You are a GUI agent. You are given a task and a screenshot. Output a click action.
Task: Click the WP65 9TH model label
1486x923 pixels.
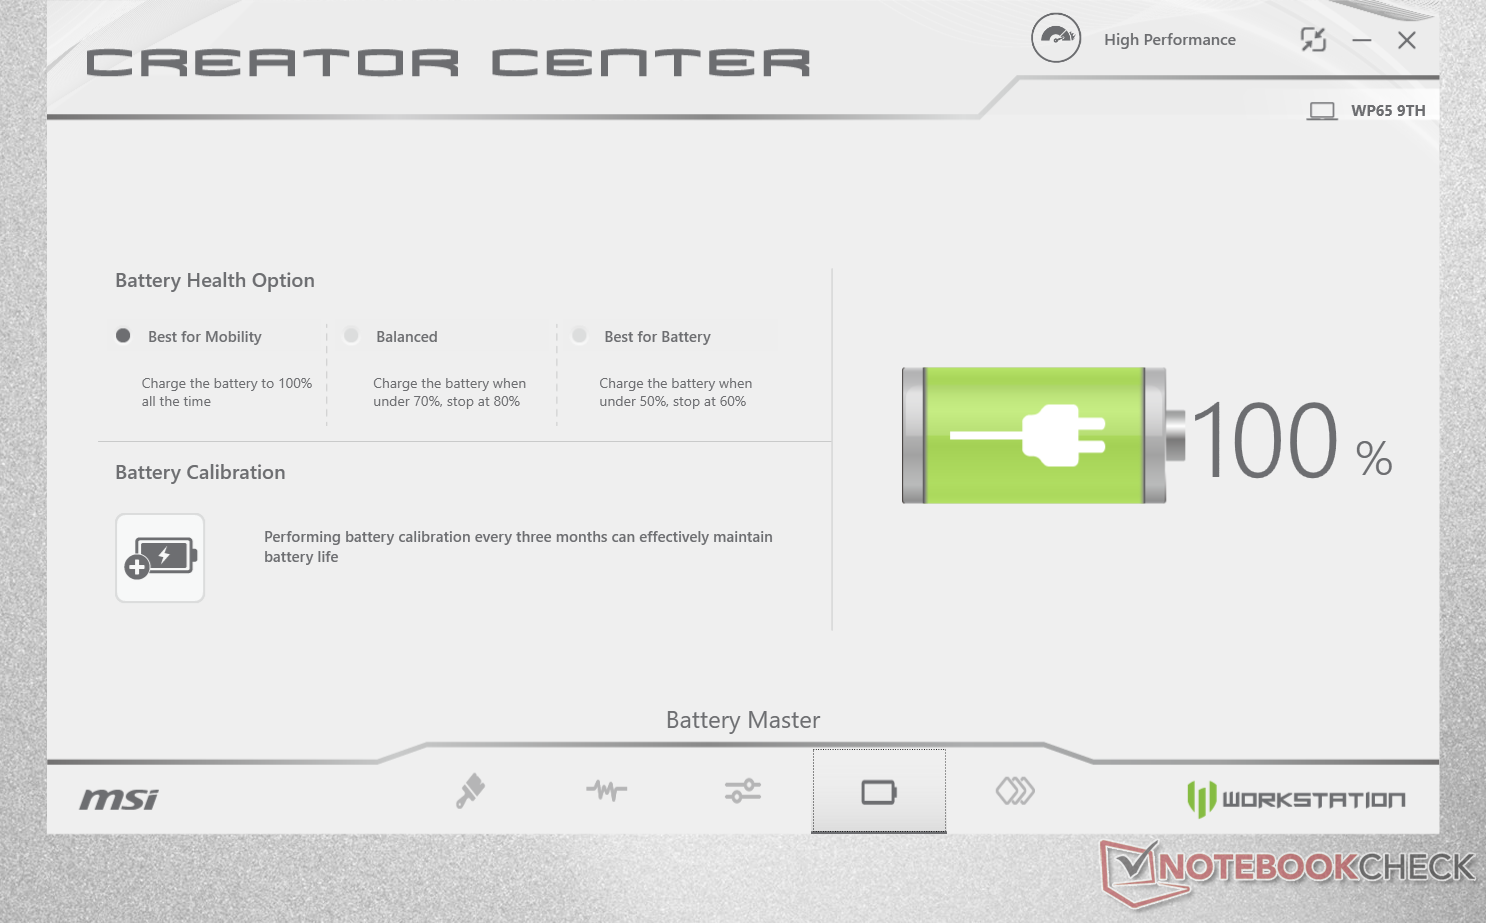tap(1388, 111)
